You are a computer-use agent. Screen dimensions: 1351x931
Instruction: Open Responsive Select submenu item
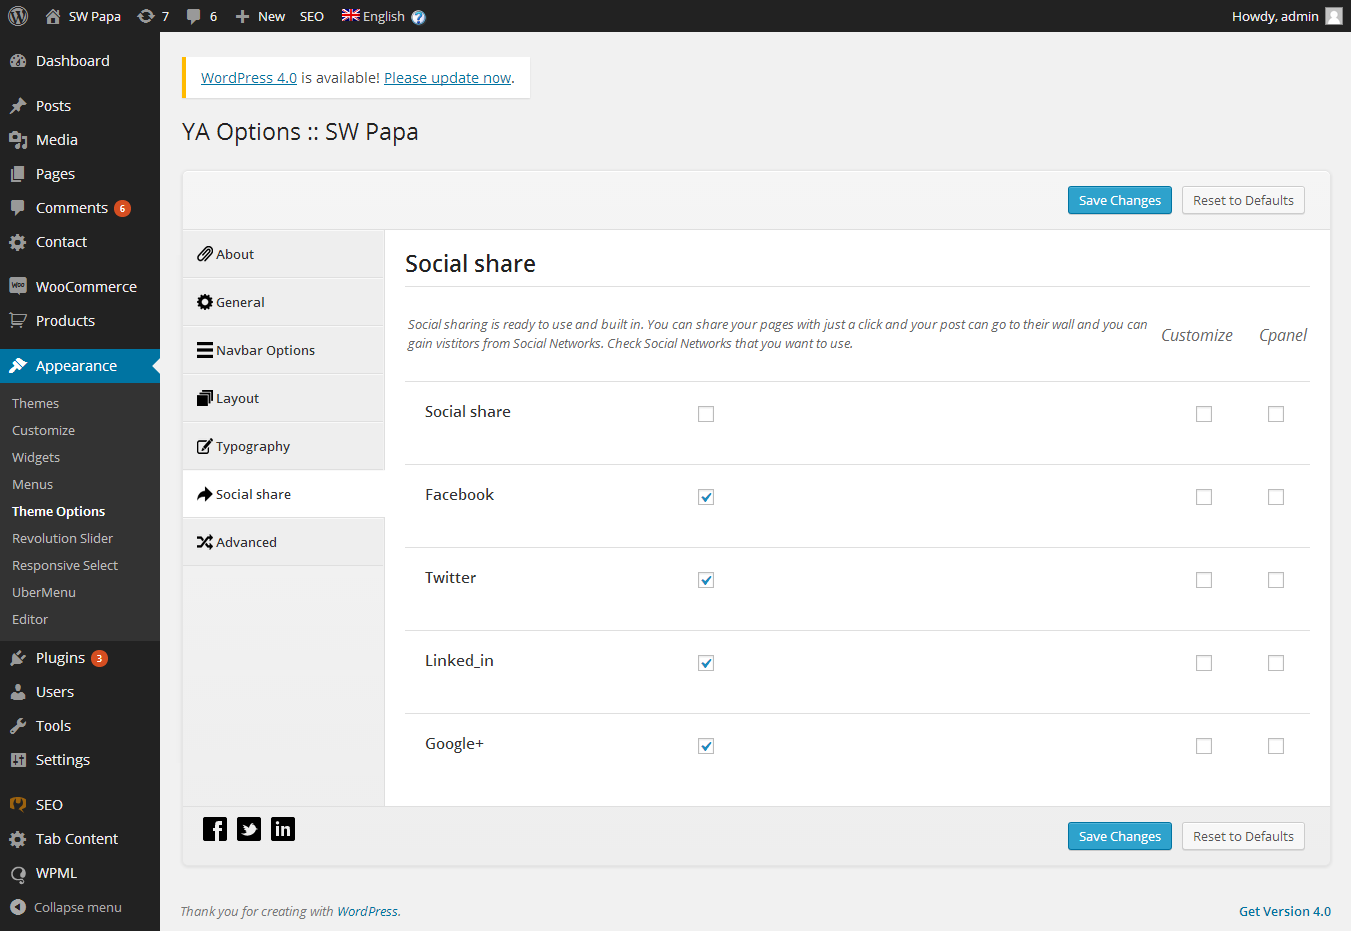(65, 565)
